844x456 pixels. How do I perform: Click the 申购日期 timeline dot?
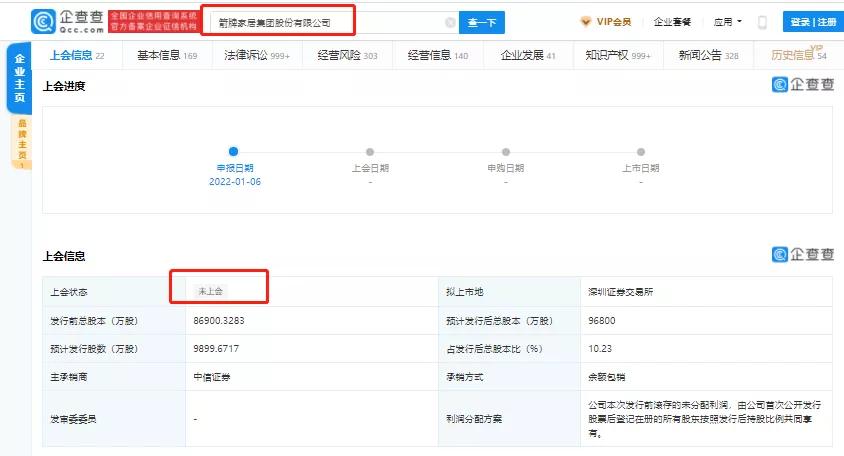[505, 152]
